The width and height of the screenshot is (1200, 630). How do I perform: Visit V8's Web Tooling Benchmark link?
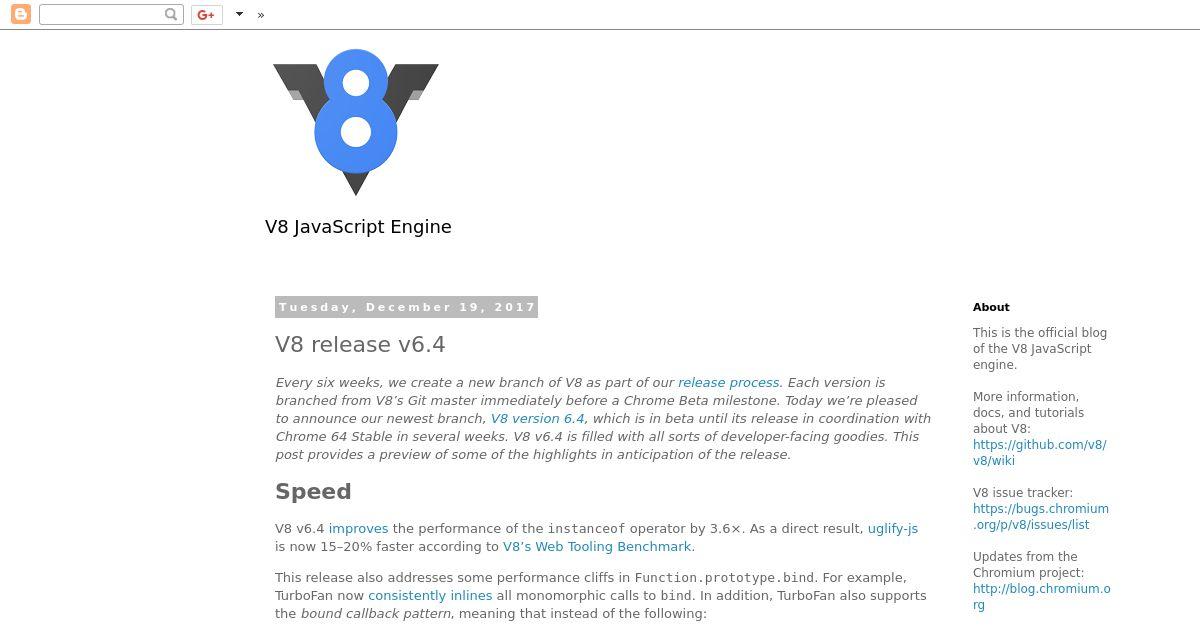point(597,547)
